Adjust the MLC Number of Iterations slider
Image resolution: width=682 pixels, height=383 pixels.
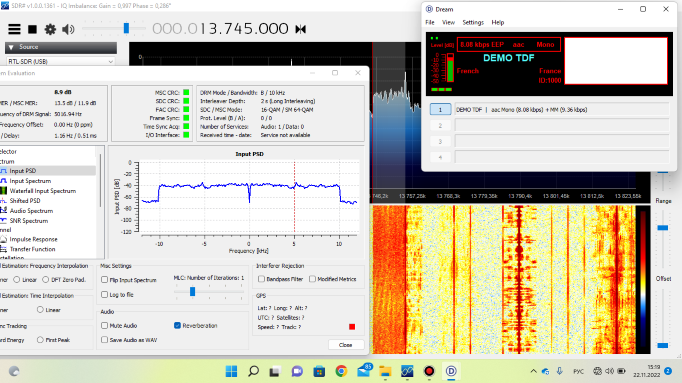(x=192, y=292)
